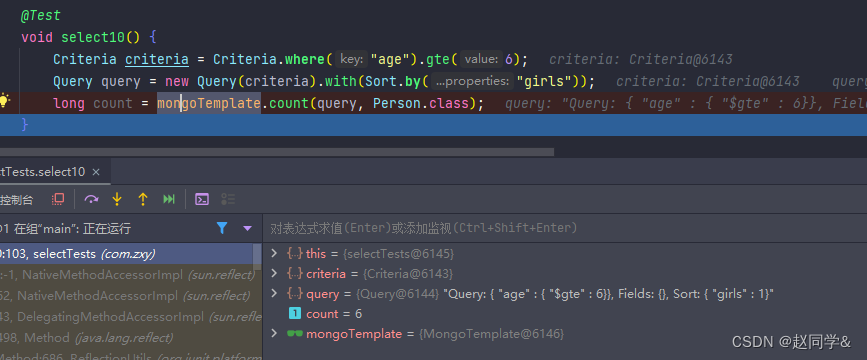
Task: Click the {MongoTemplate@6146} value text
Action: 491,333
